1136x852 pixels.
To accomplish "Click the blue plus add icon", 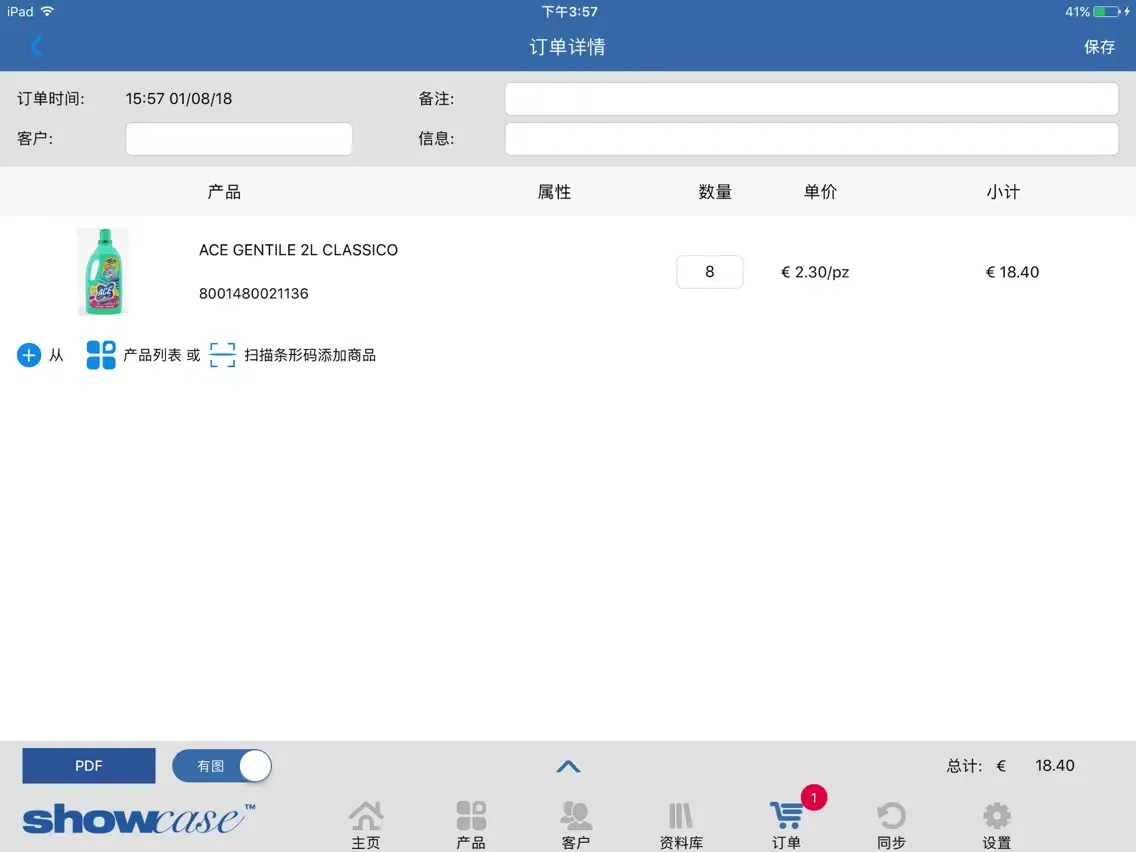I will coord(29,355).
